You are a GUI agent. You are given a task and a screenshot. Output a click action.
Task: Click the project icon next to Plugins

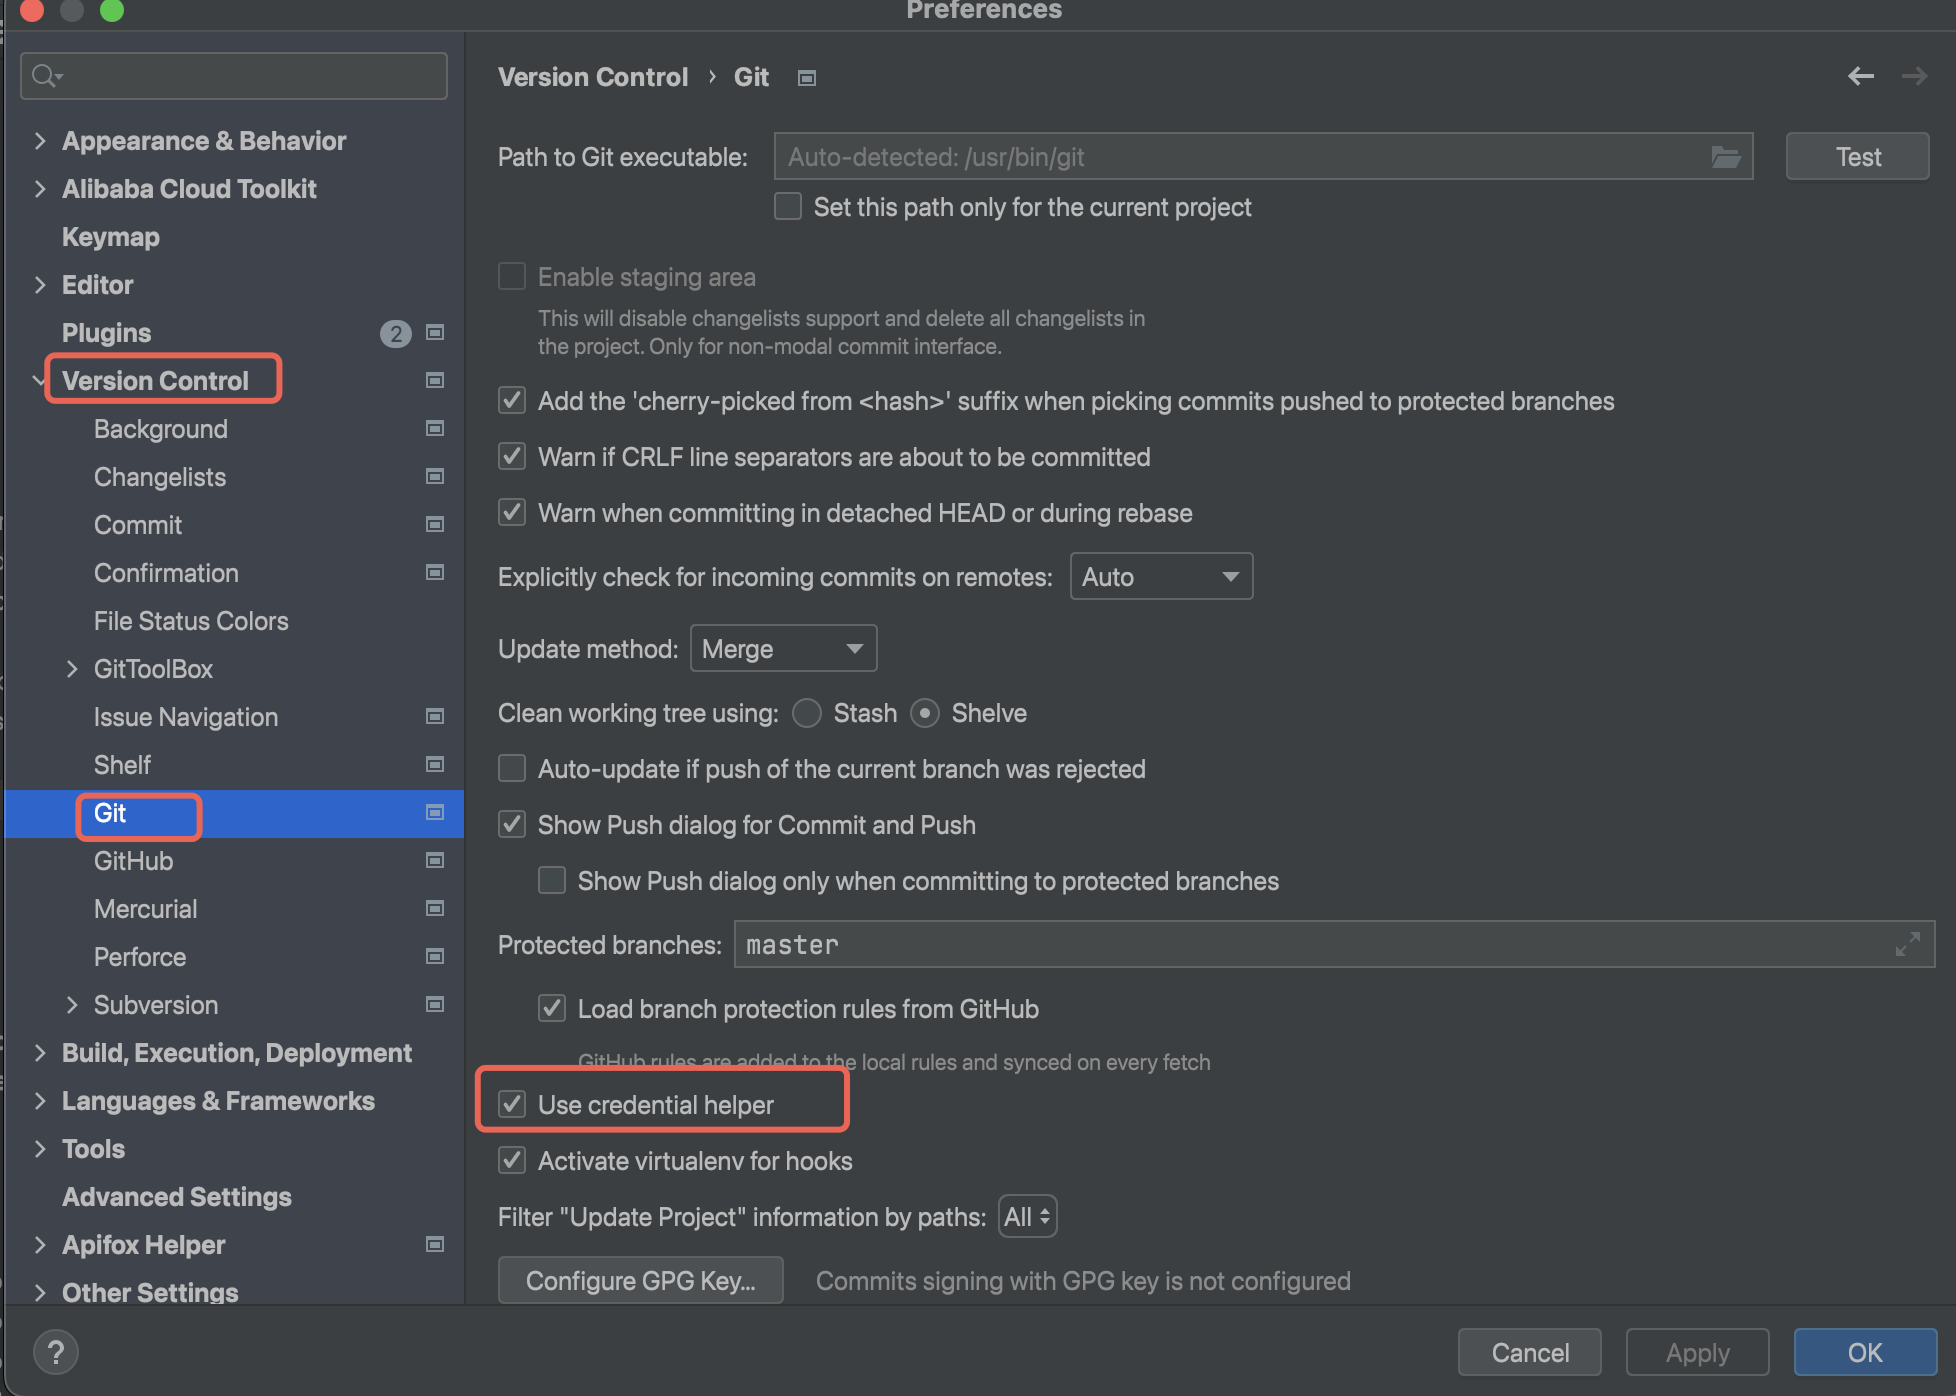(435, 333)
